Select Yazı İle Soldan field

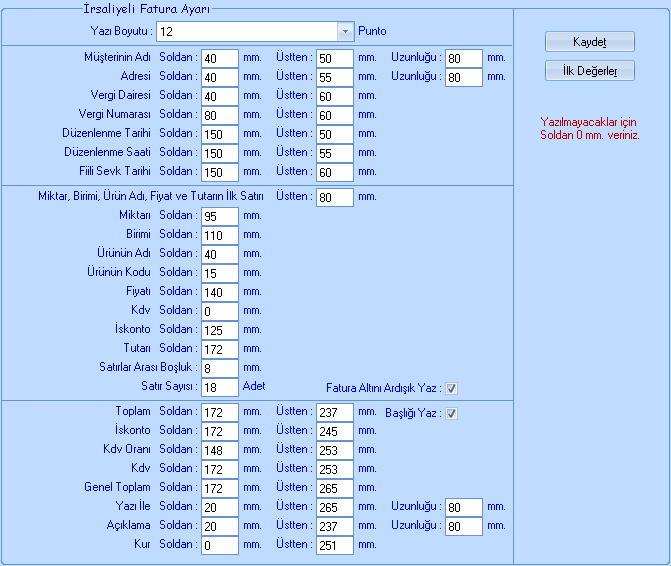[220, 507]
